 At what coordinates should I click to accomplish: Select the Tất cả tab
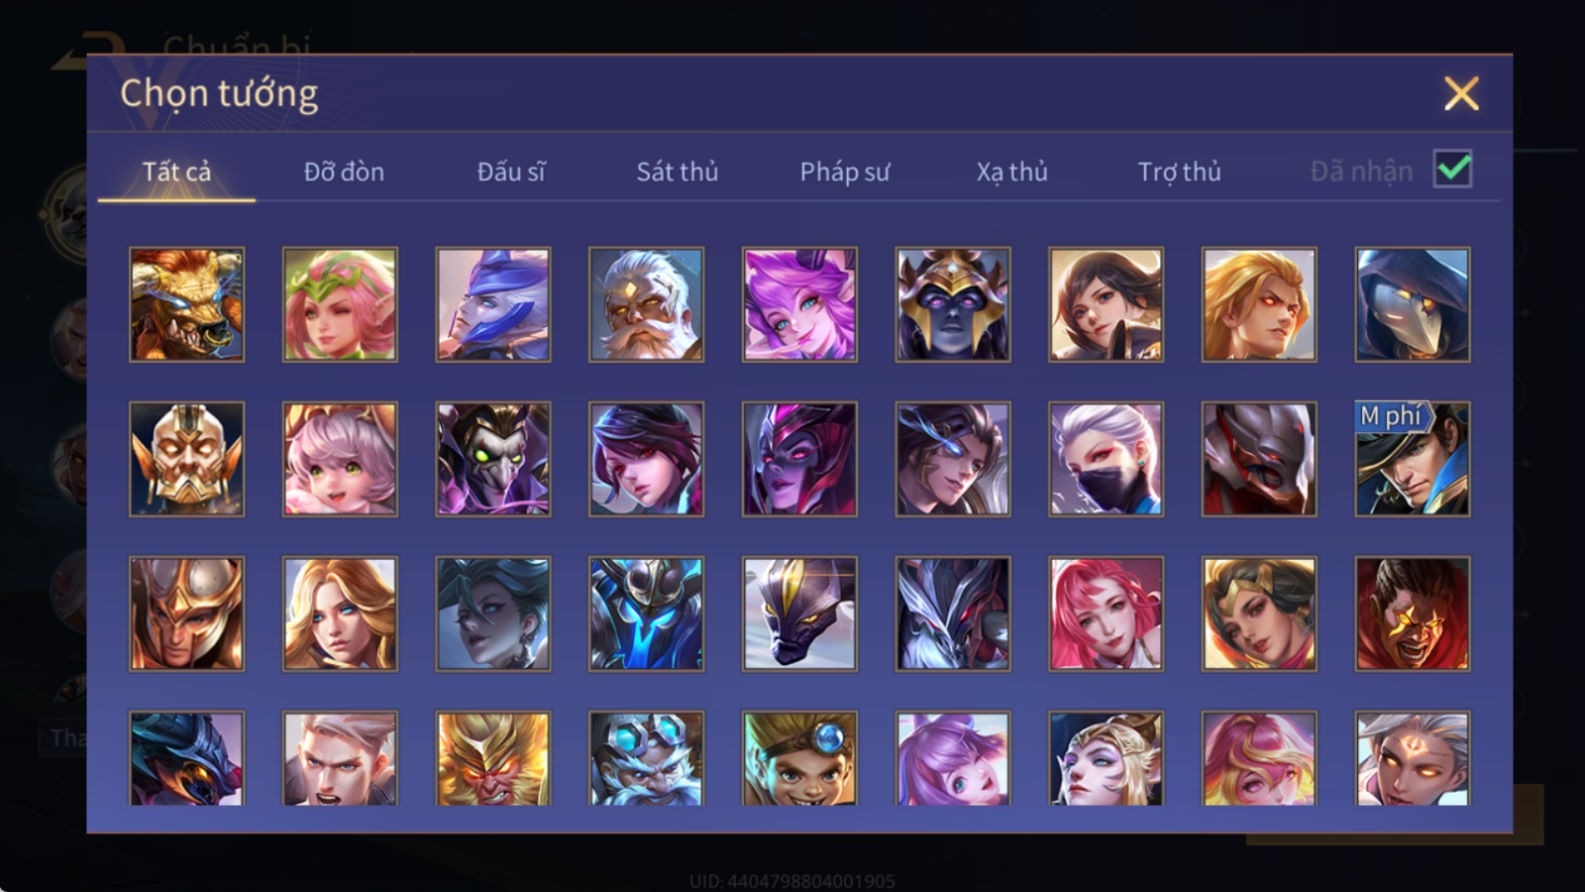click(177, 172)
